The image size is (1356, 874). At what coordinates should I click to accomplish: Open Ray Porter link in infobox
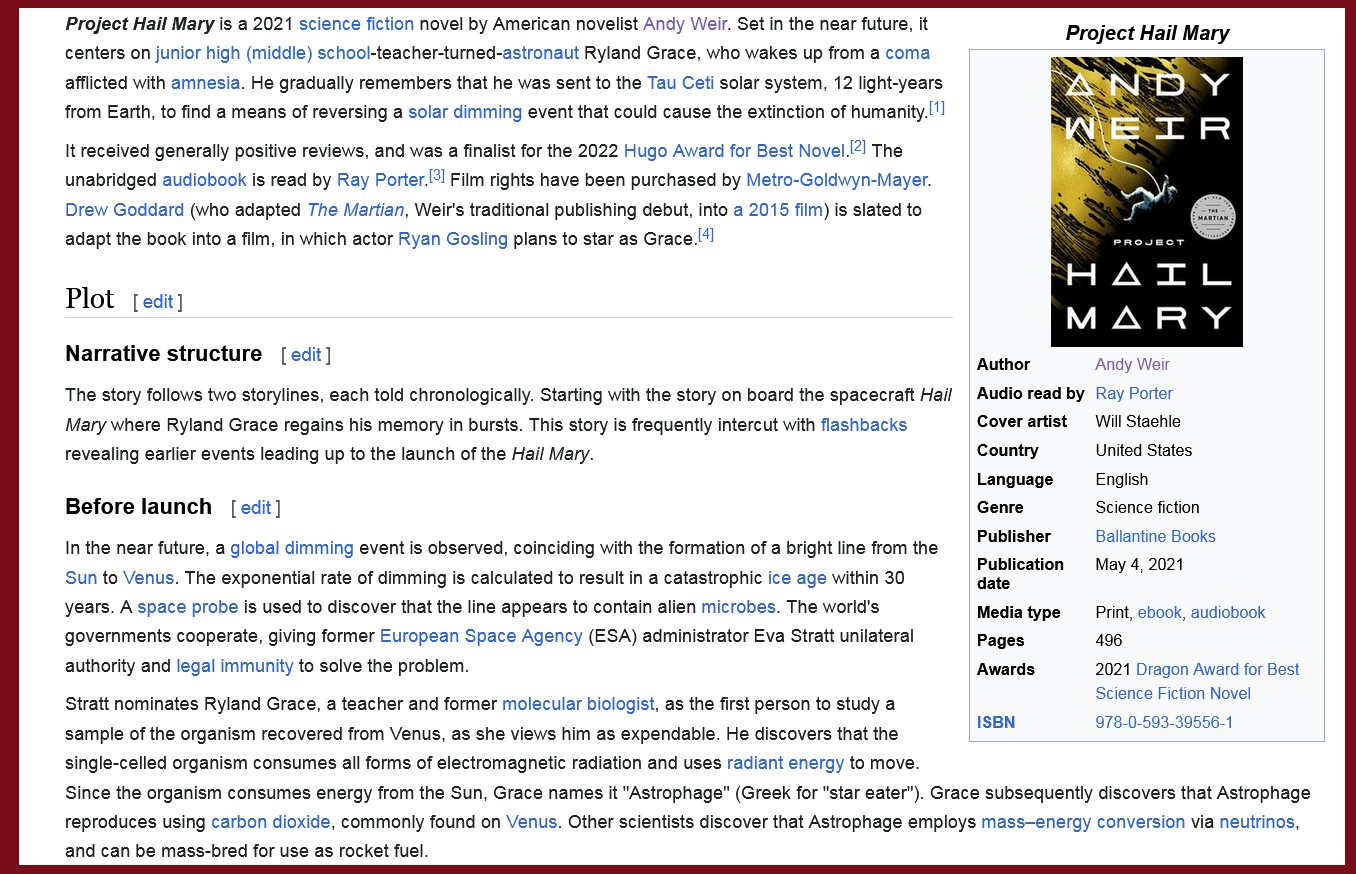pos(1134,394)
